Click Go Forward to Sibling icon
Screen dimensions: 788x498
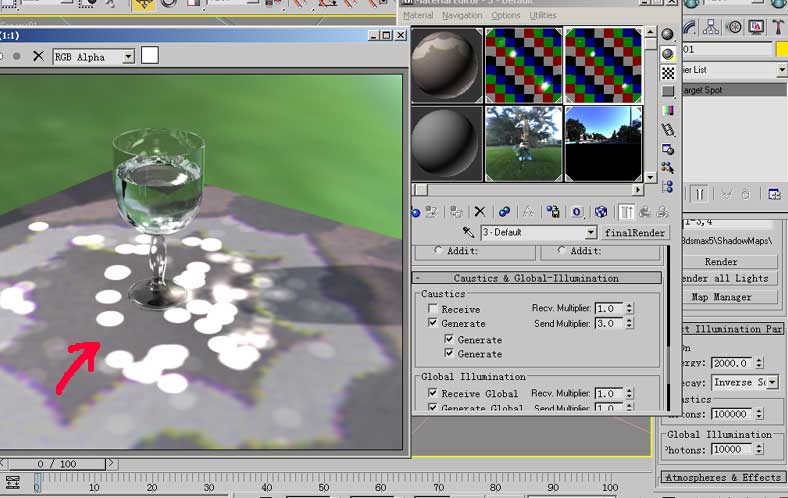click(662, 212)
